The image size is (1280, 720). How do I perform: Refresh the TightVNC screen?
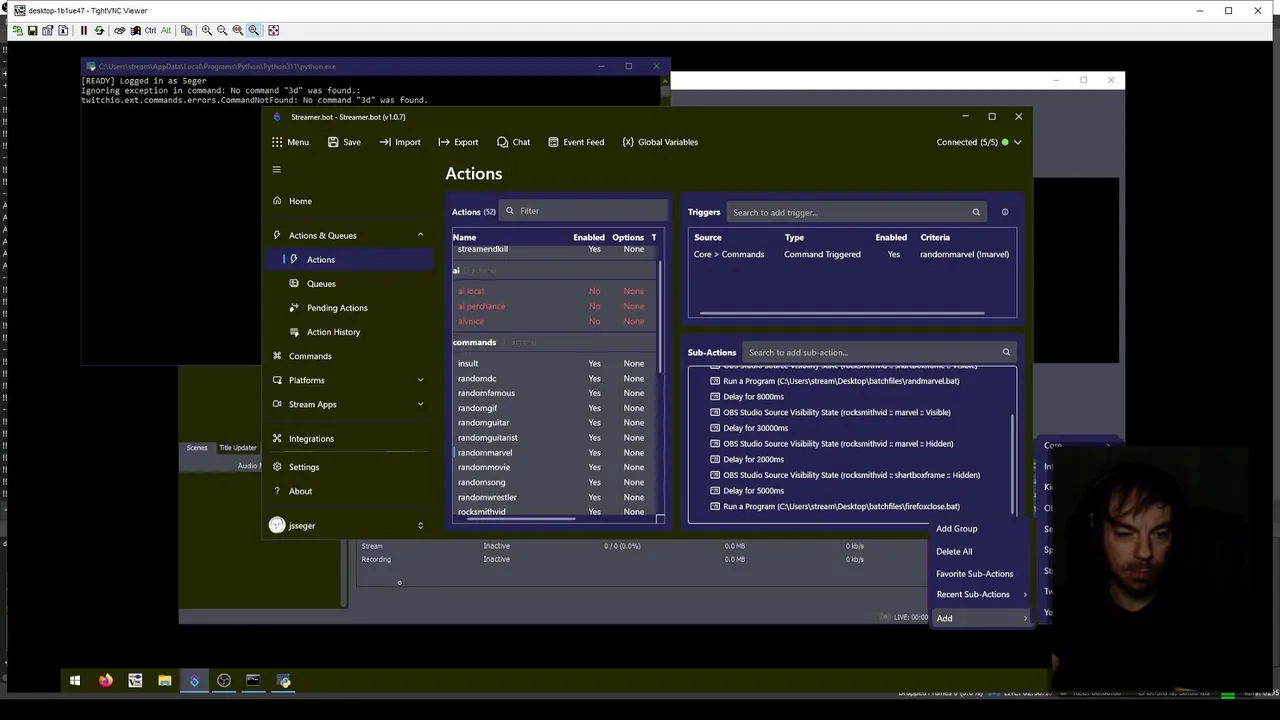coord(98,31)
